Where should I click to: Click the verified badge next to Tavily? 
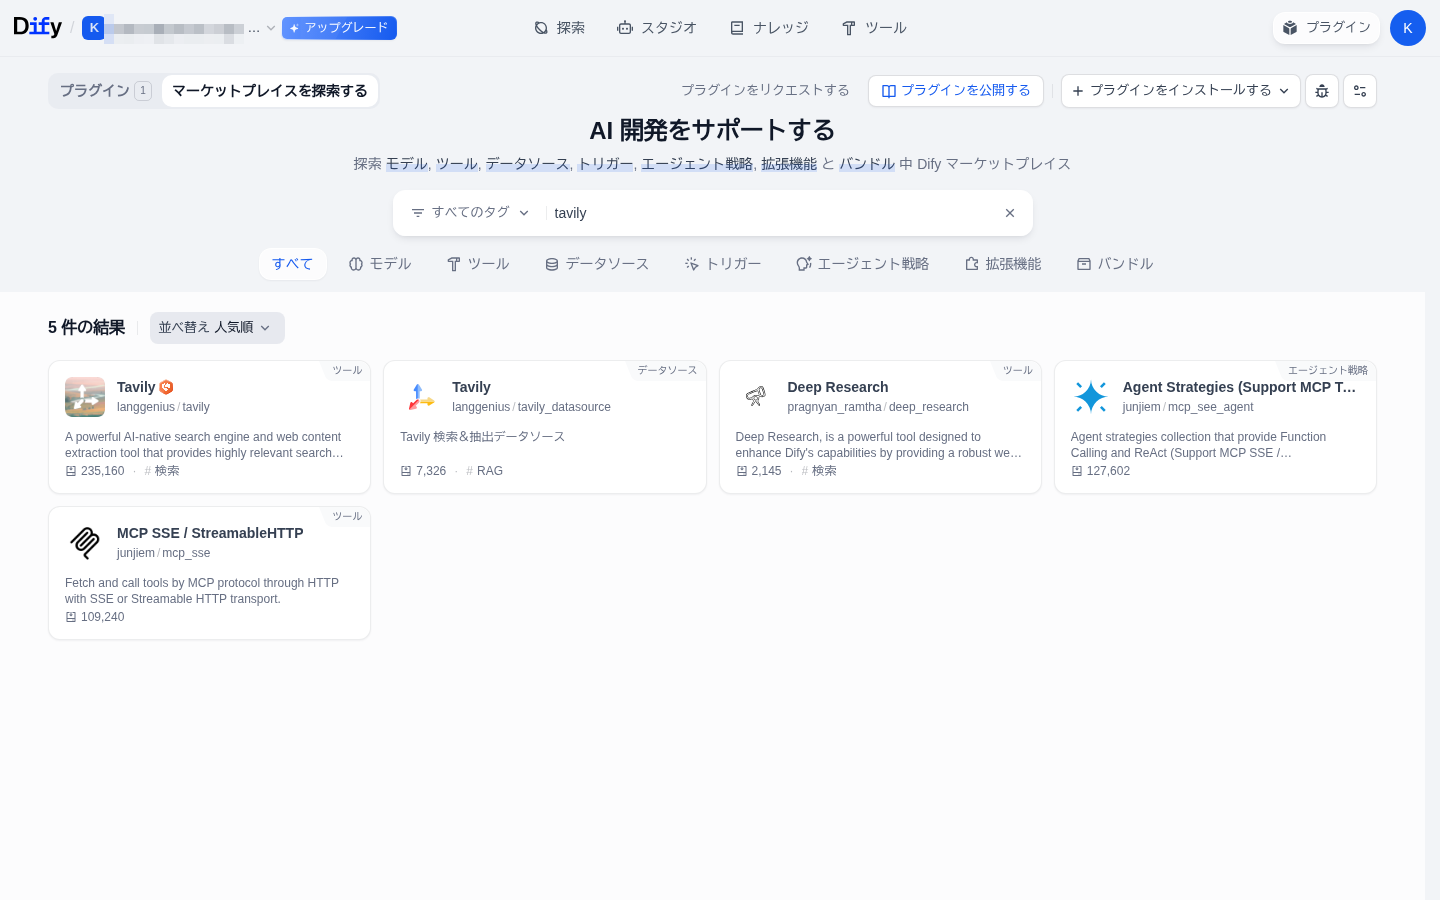click(x=167, y=387)
